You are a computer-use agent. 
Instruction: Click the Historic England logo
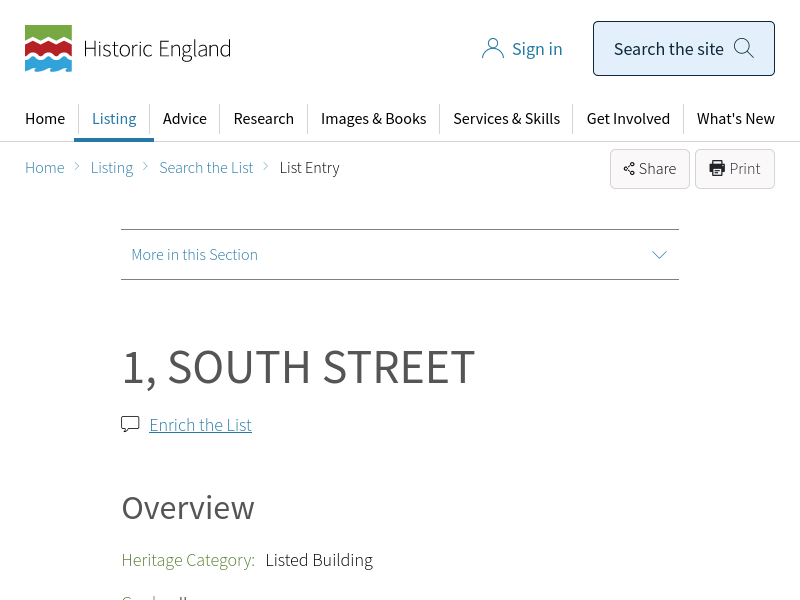click(127, 49)
